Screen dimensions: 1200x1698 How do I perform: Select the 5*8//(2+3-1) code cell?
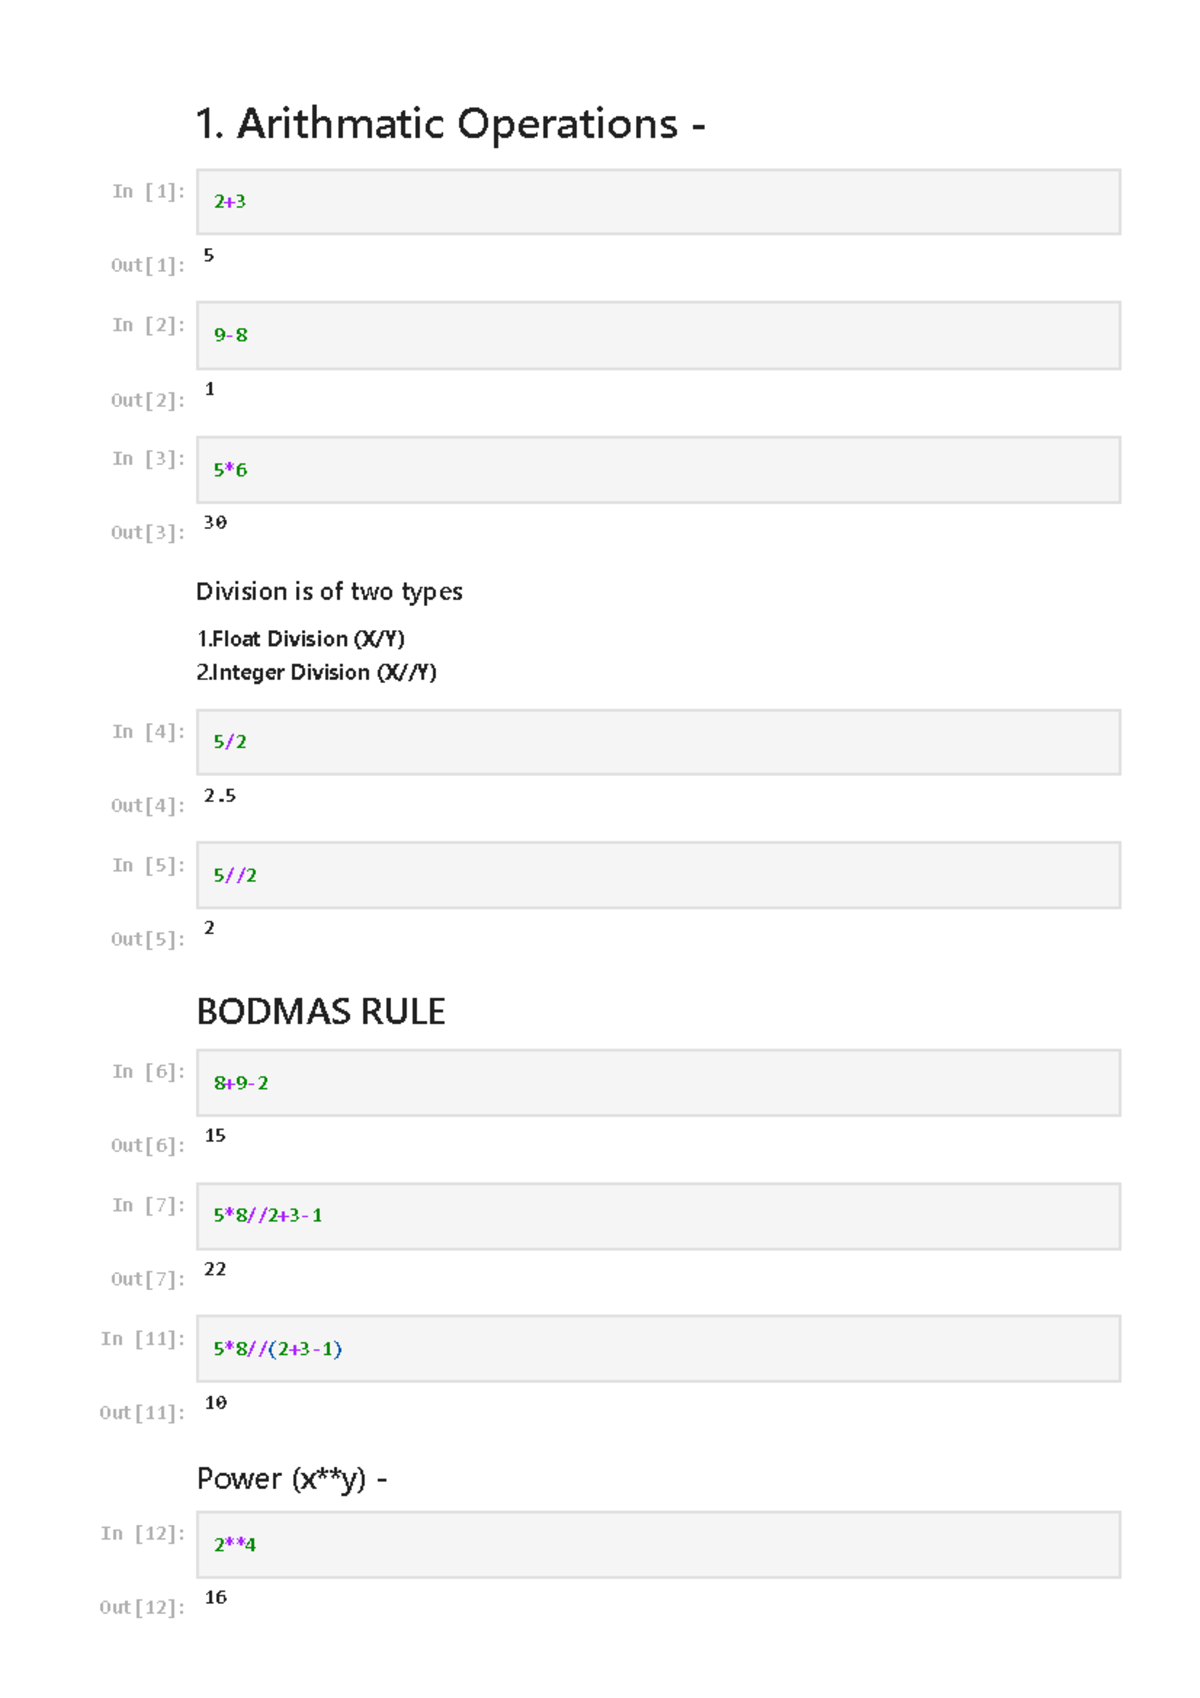pyautogui.click(x=657, y=1349)
